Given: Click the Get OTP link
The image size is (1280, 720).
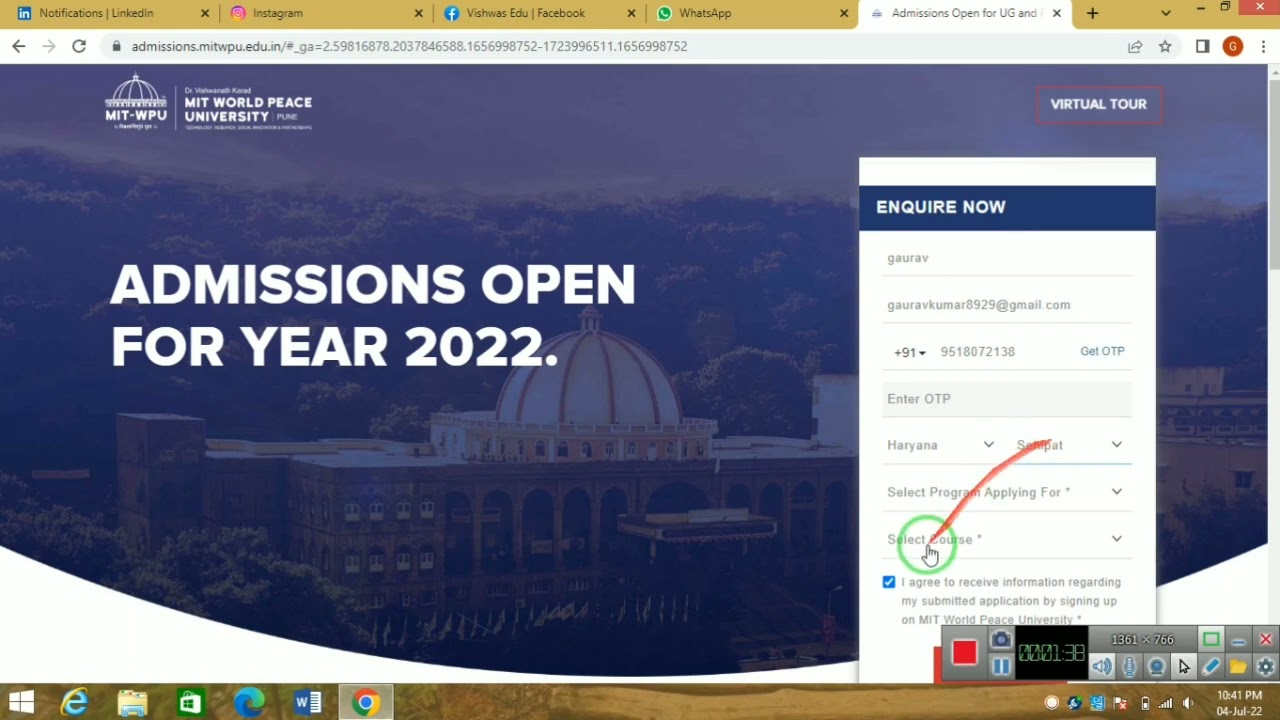Looking at the screenshot, I should click(x=1102, y=351).
